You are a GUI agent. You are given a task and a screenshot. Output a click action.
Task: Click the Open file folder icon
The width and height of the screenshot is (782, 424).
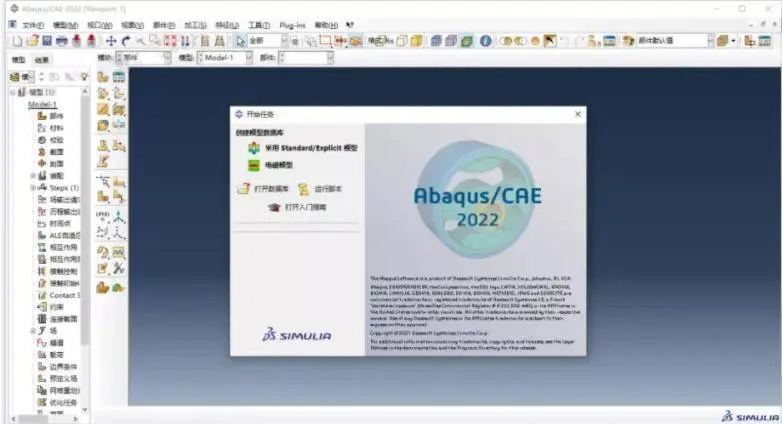point(32,41)
